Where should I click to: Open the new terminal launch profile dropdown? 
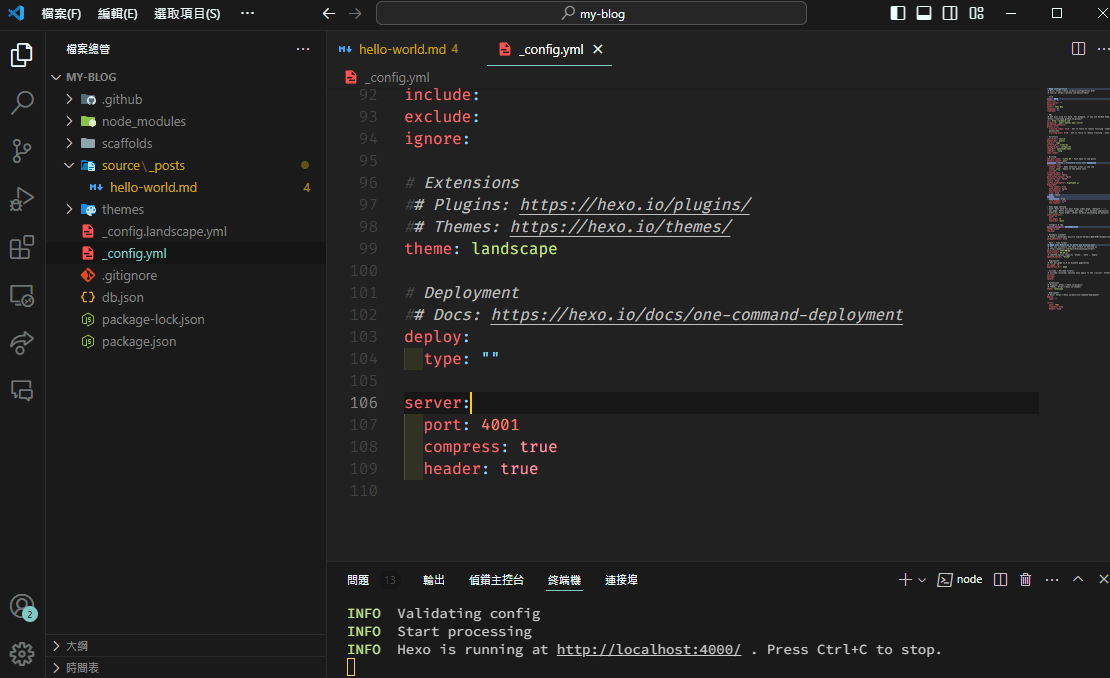coord(922,580)
